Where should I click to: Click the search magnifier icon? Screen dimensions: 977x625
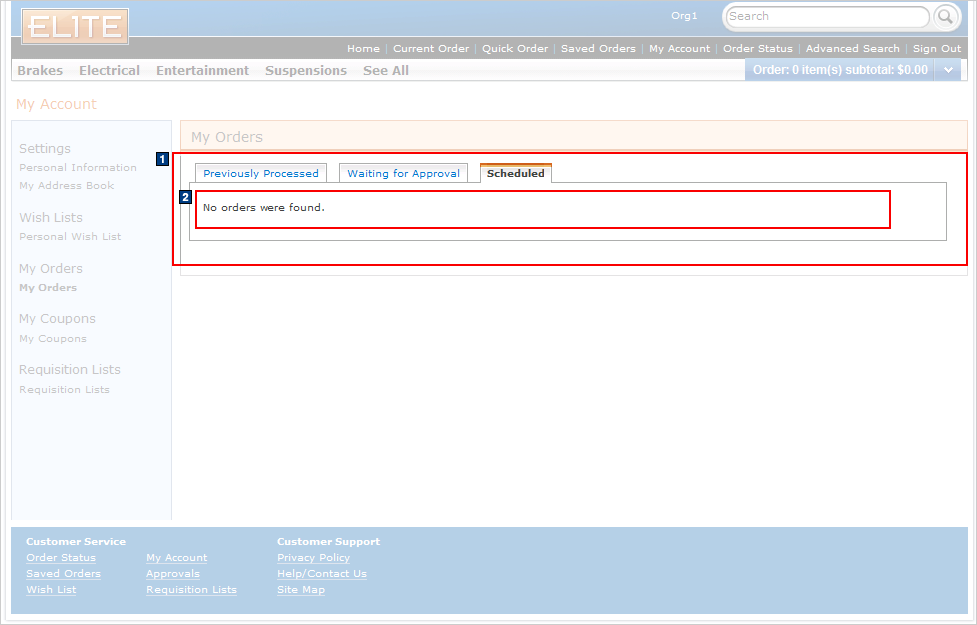point(944,17)
